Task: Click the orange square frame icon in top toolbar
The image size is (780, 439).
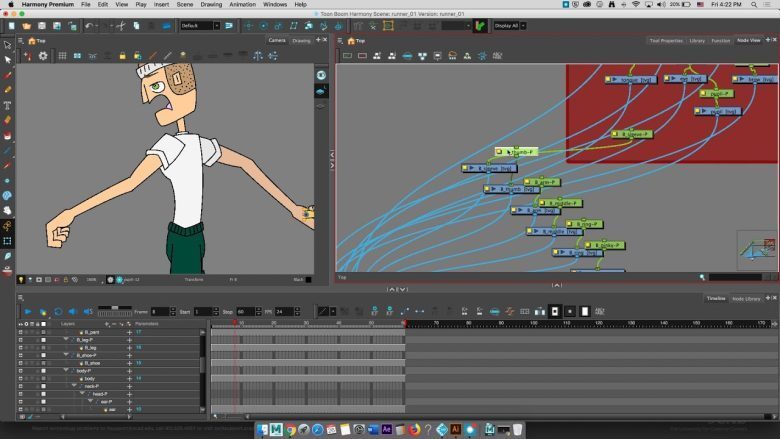Action: 388,26
